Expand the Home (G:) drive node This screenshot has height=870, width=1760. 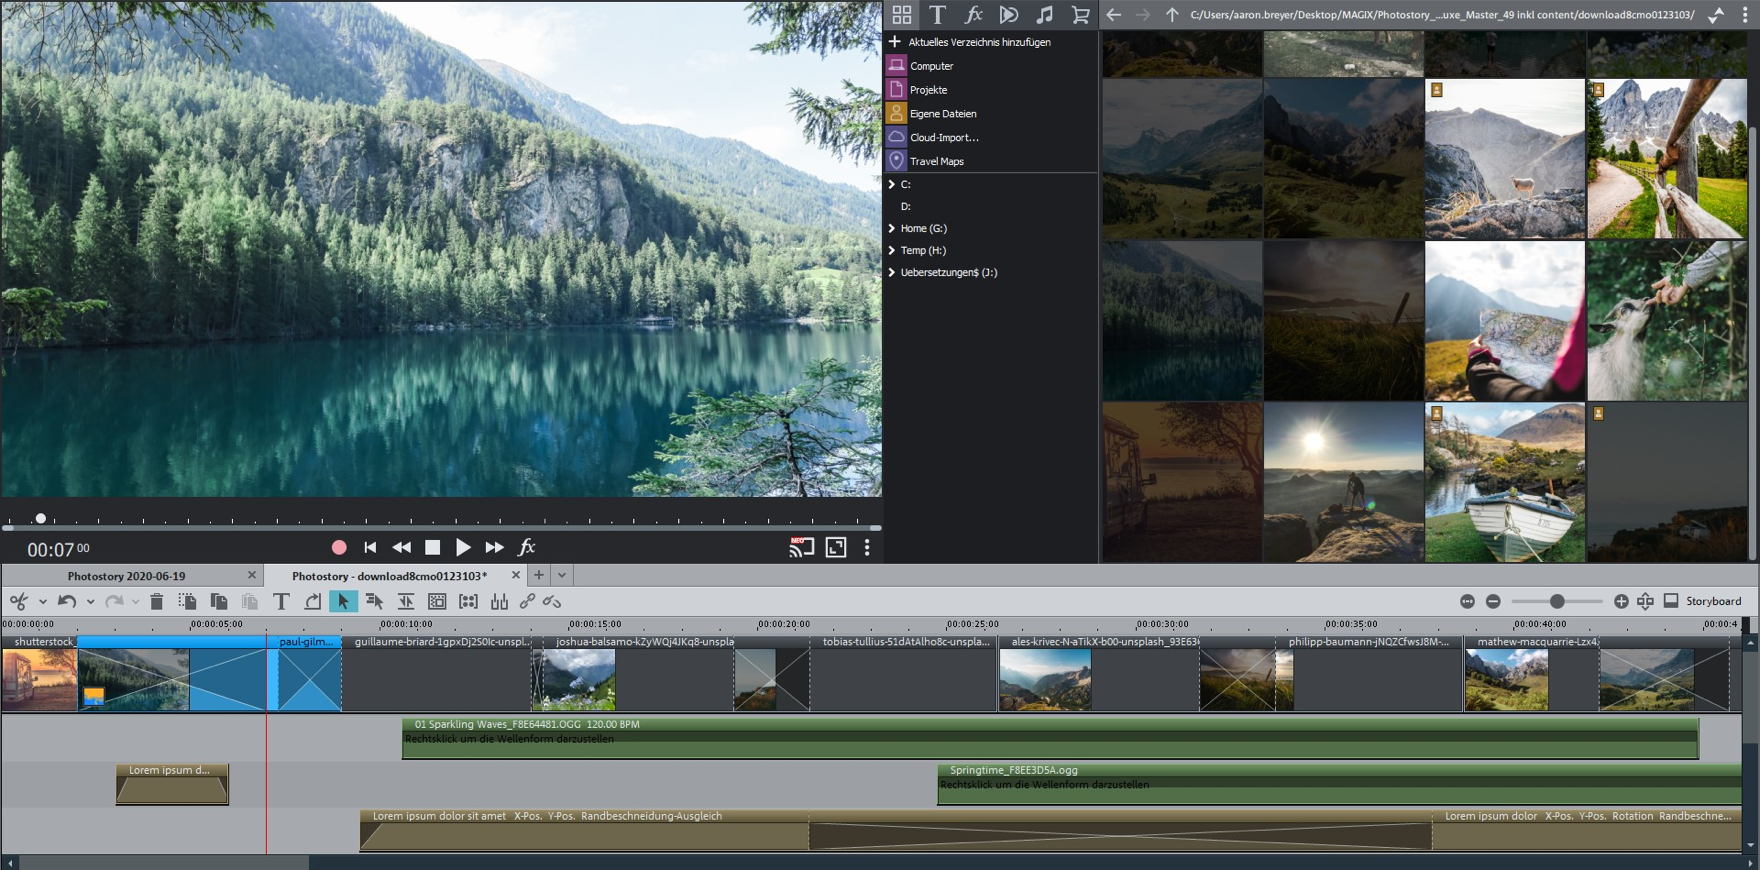point(892,229)
